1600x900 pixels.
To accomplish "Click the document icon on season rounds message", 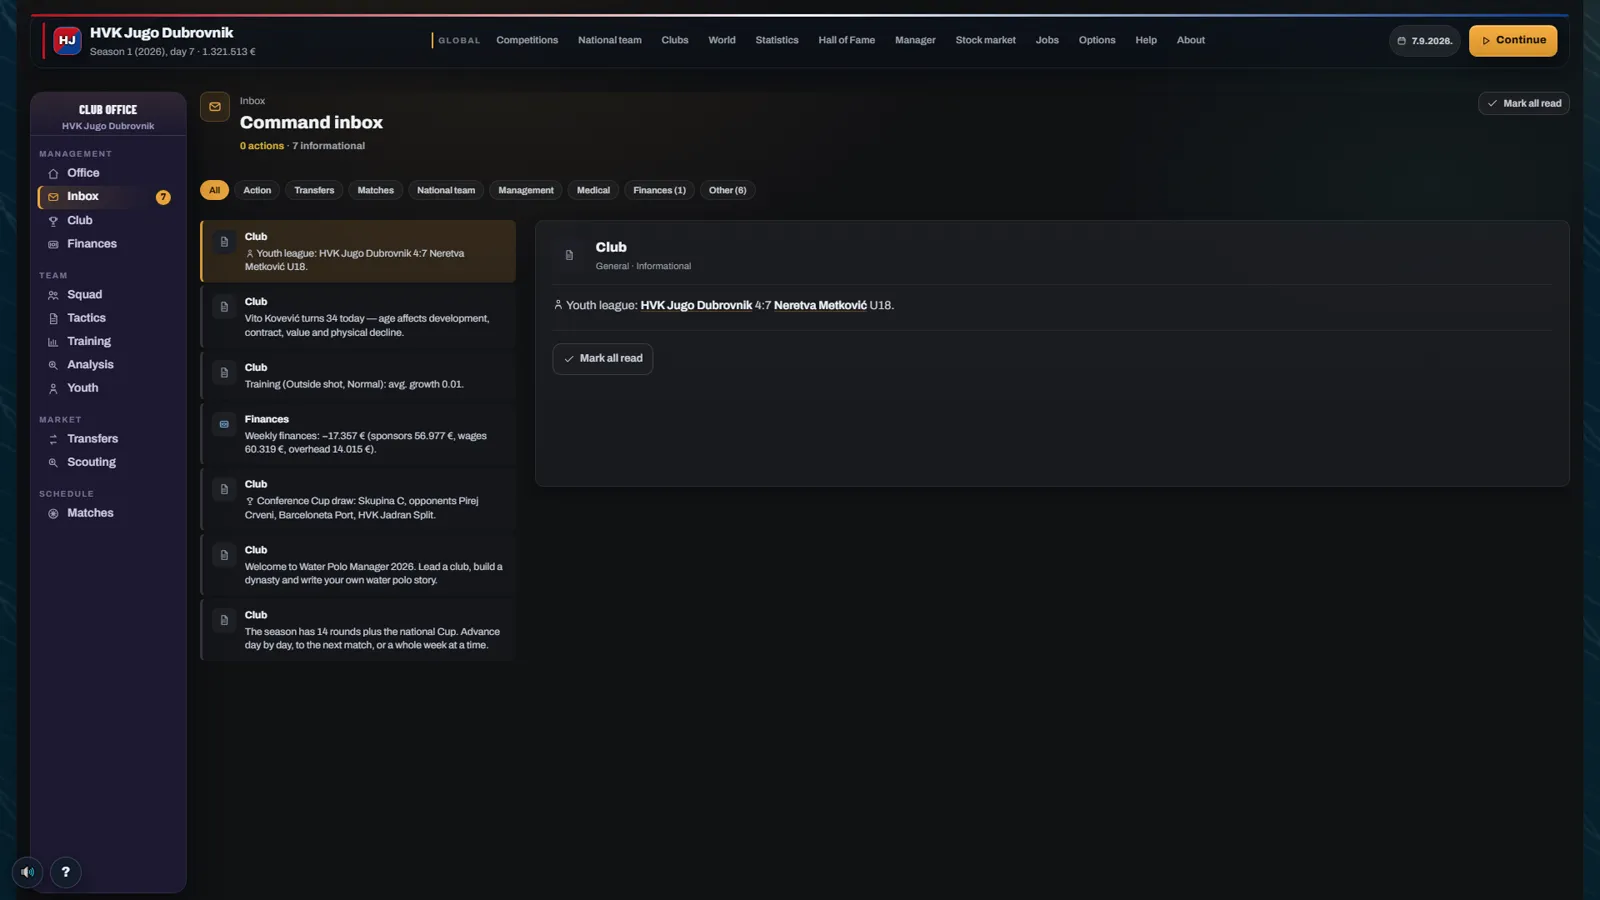I will tap(224, 620).
